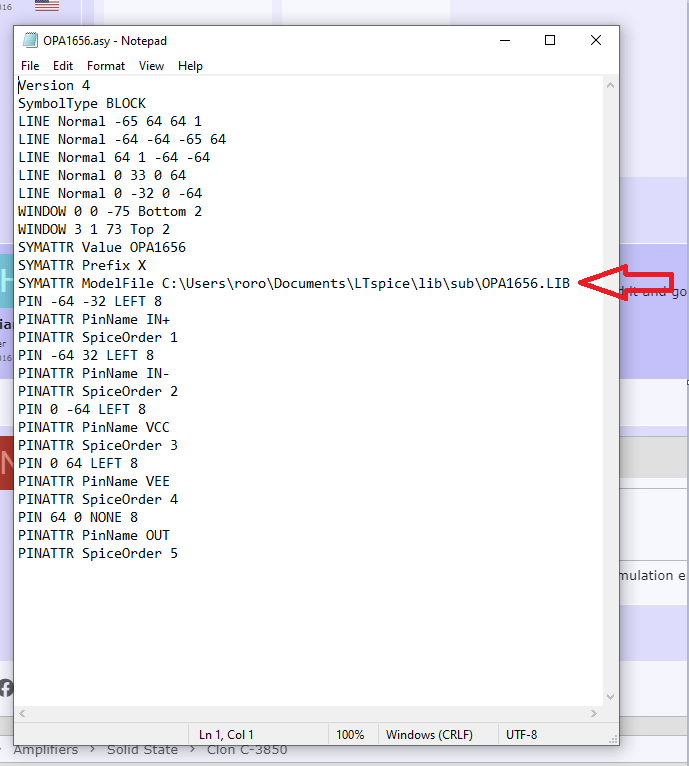Click line 'LINE Normal -64 -64 -65 64'
Viewport: 689px width, 766px height.
click(x=122, y=140)
